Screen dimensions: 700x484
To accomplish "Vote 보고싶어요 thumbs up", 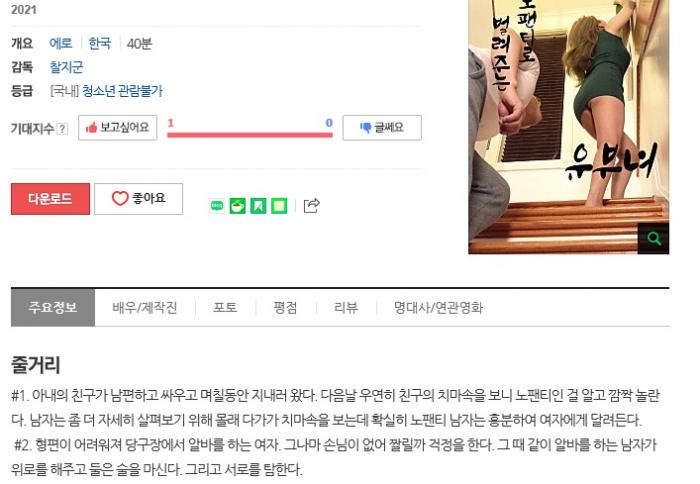I will (118, 128).
